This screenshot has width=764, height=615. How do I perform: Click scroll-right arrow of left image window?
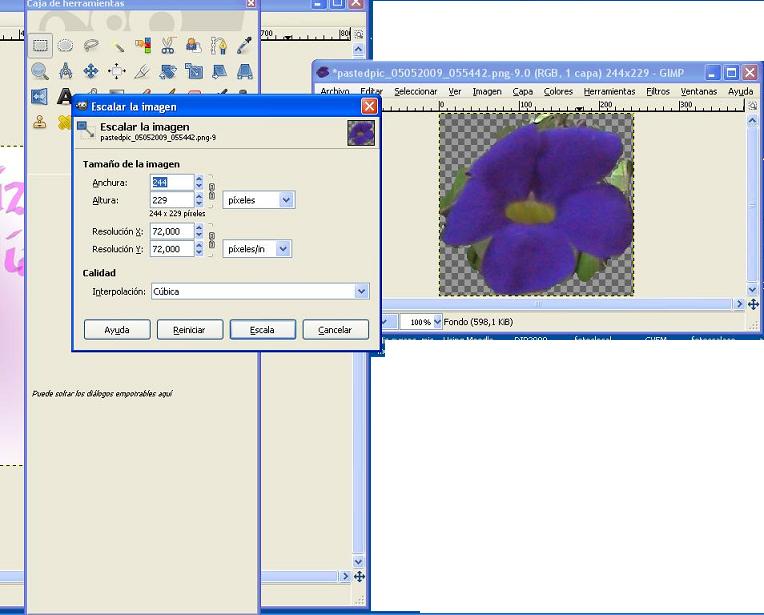345,577
